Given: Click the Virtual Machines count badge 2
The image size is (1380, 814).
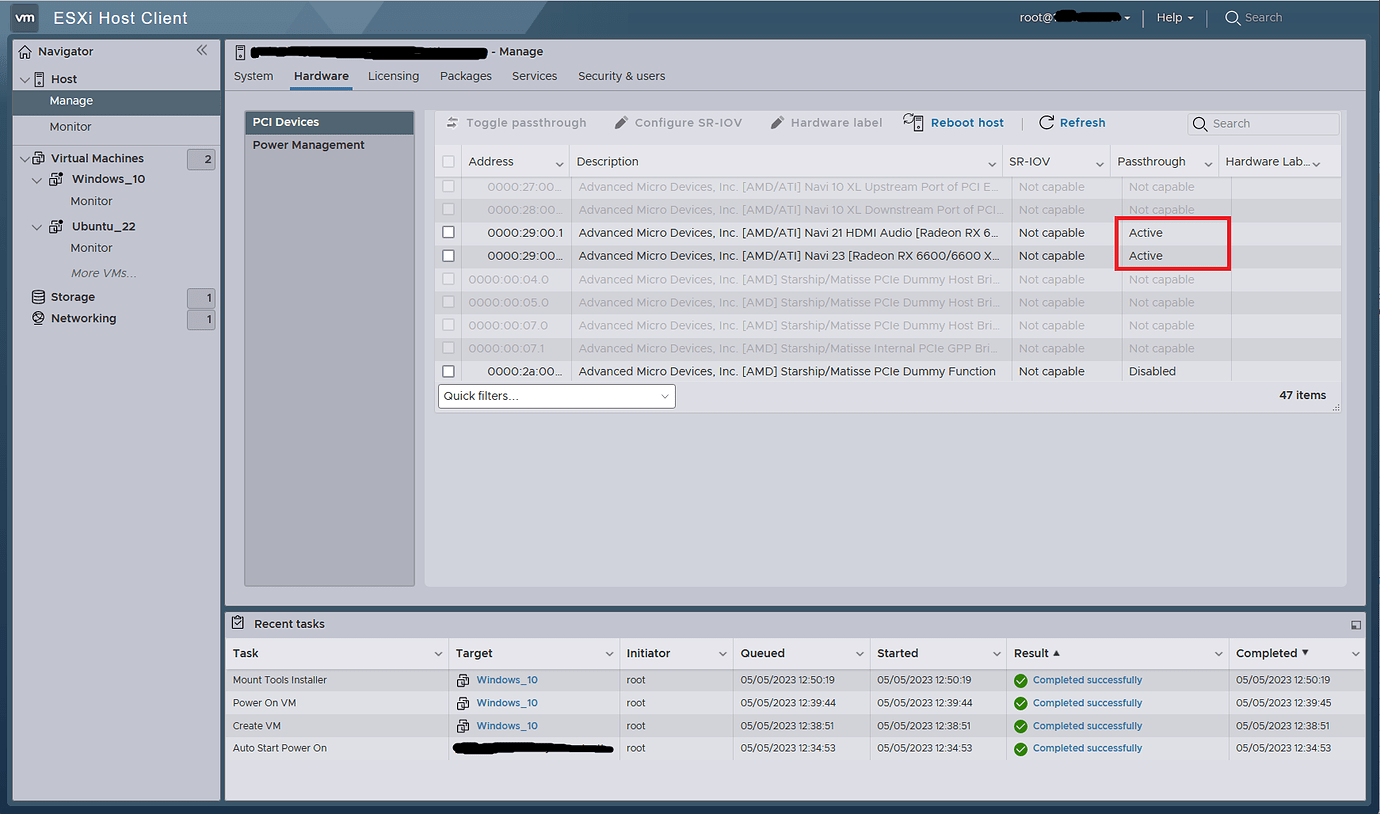Looking at the screenshot, I should click(x=201, y=159).
